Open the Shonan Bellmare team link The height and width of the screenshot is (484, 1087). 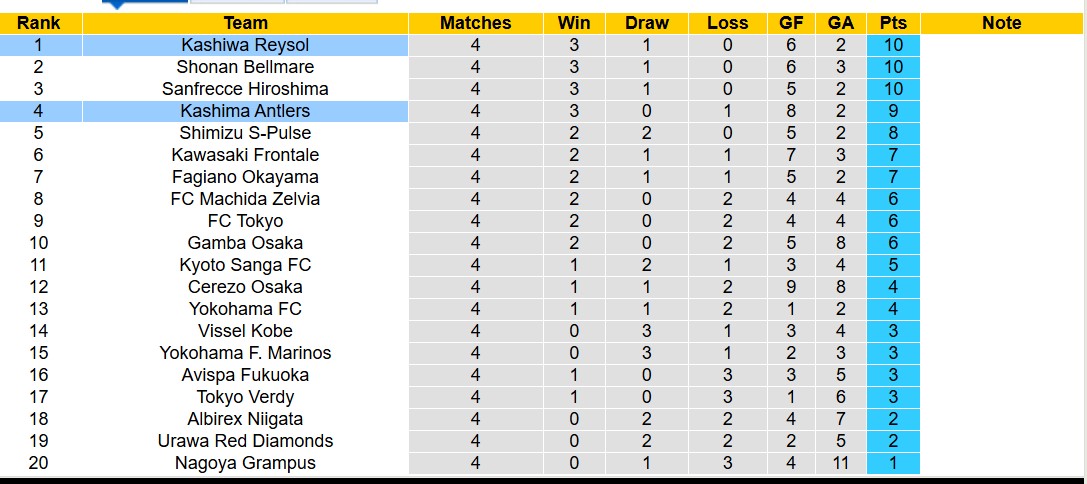click(245, 67)
